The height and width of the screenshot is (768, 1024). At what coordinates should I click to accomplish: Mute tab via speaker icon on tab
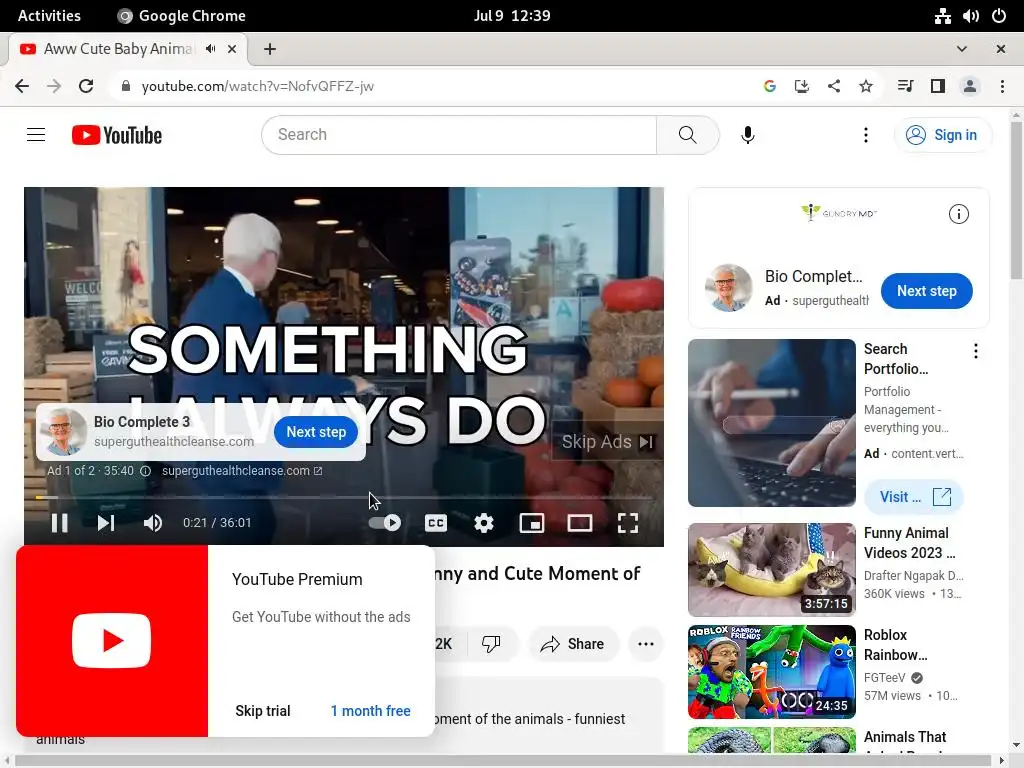[x=210, y=49]
